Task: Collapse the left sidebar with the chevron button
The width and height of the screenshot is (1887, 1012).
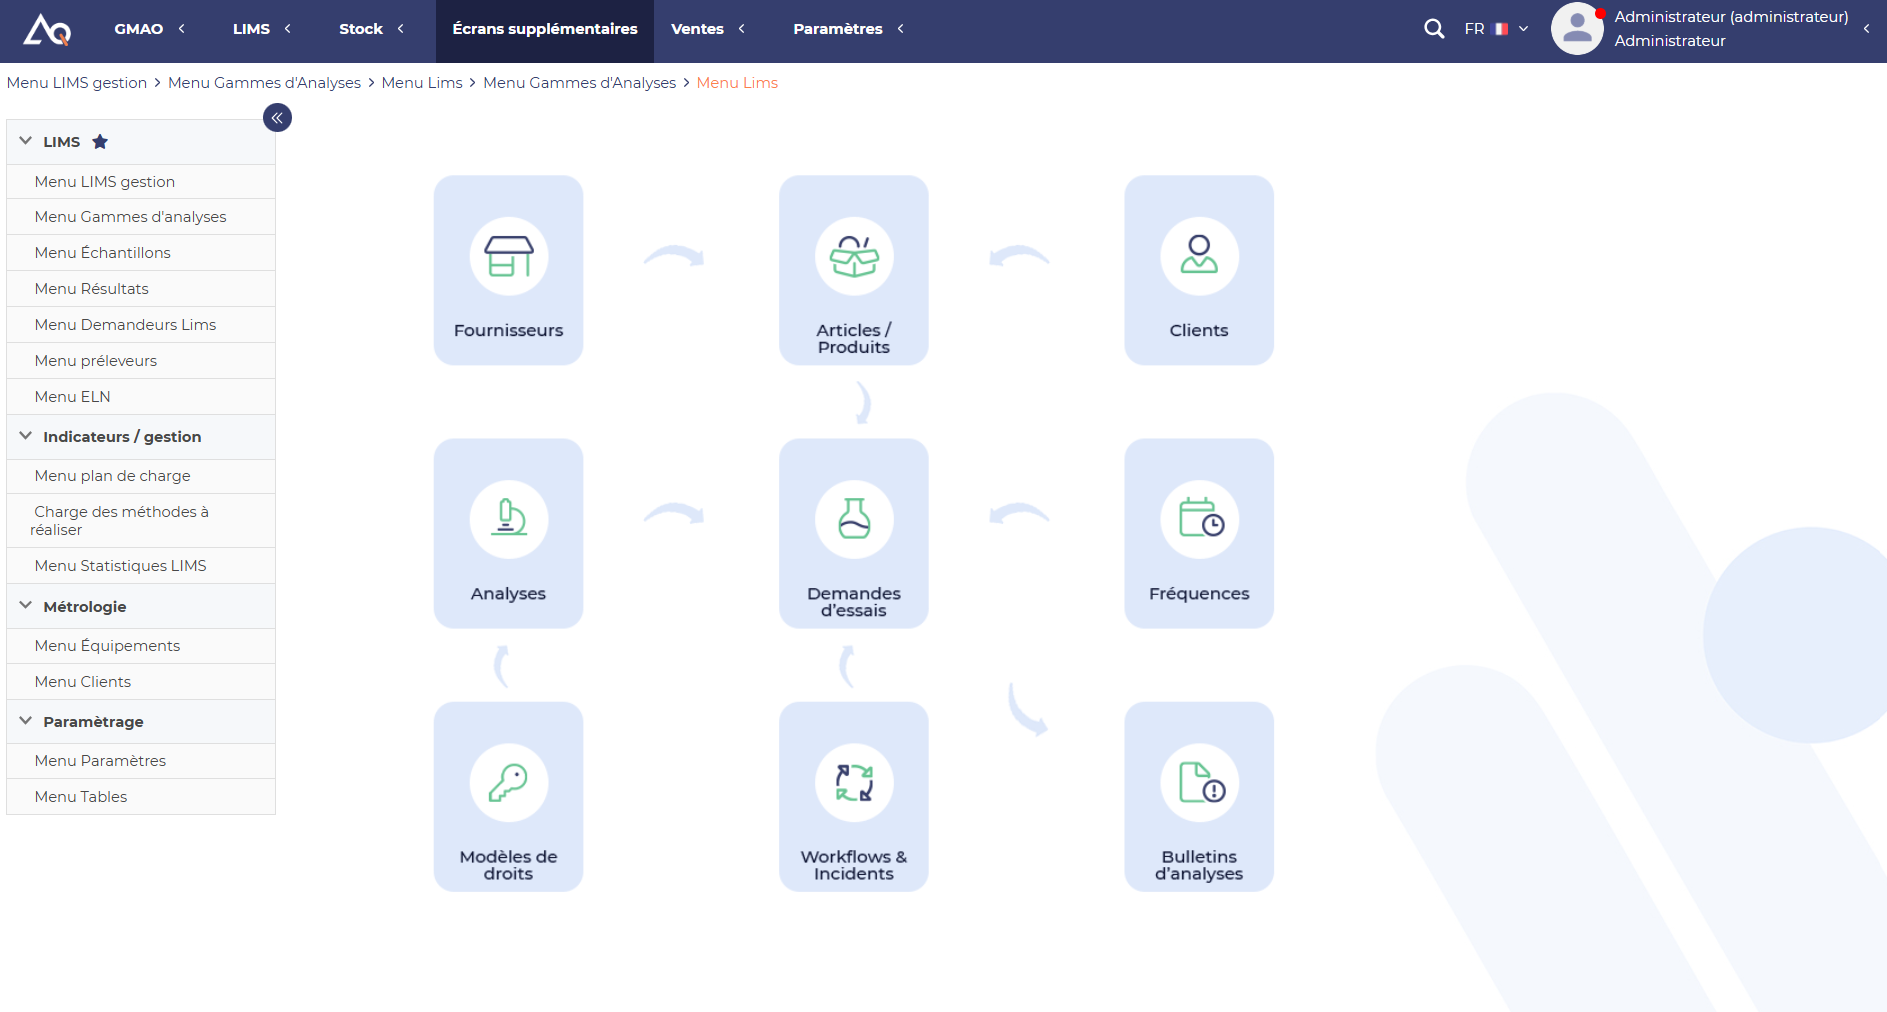Action: pyautogui.click(x=277, y=117)
